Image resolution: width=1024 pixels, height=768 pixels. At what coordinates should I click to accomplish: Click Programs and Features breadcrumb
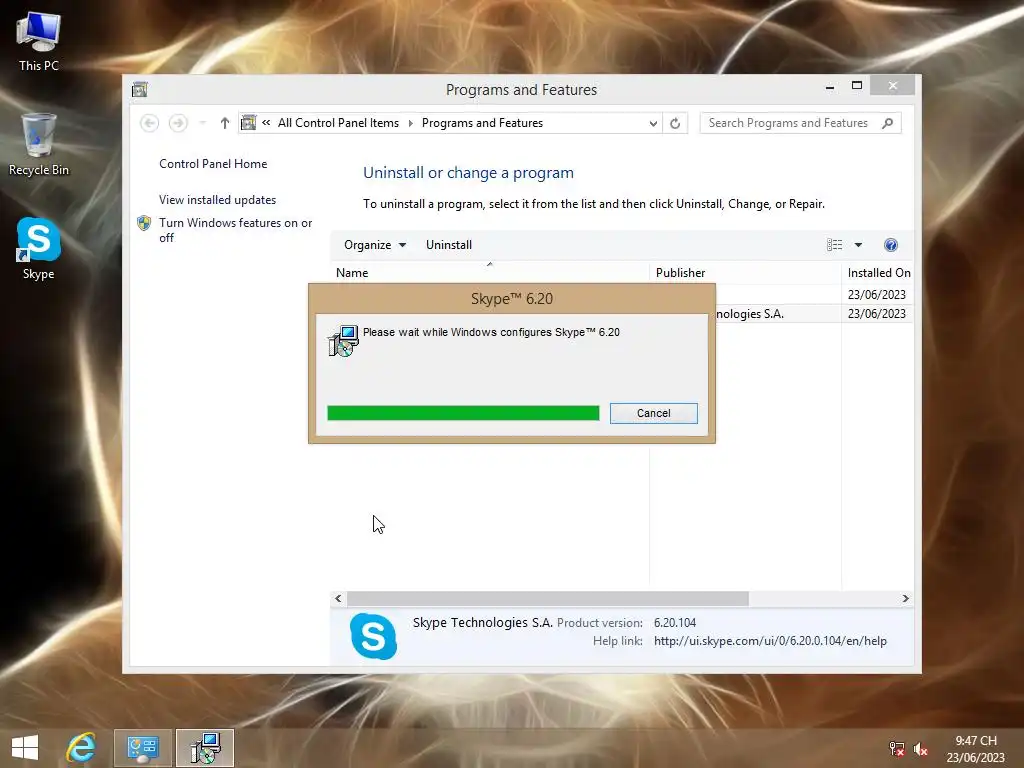pos(482,123)
